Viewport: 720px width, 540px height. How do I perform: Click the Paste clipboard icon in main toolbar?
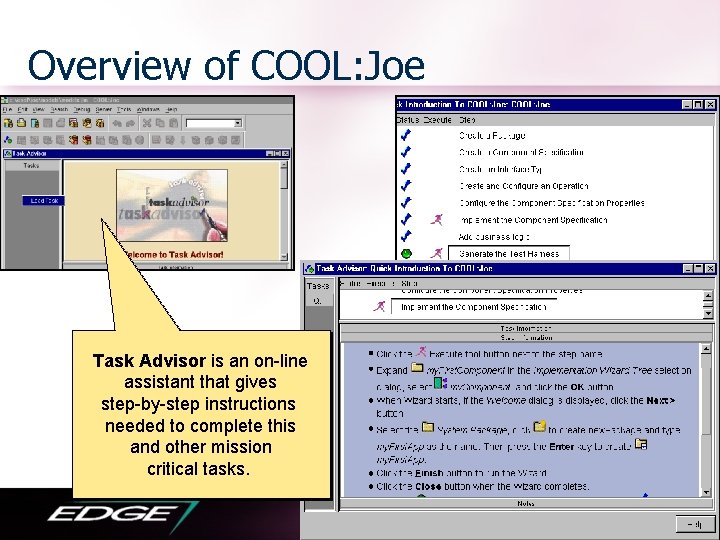click(x=173, y=123)
